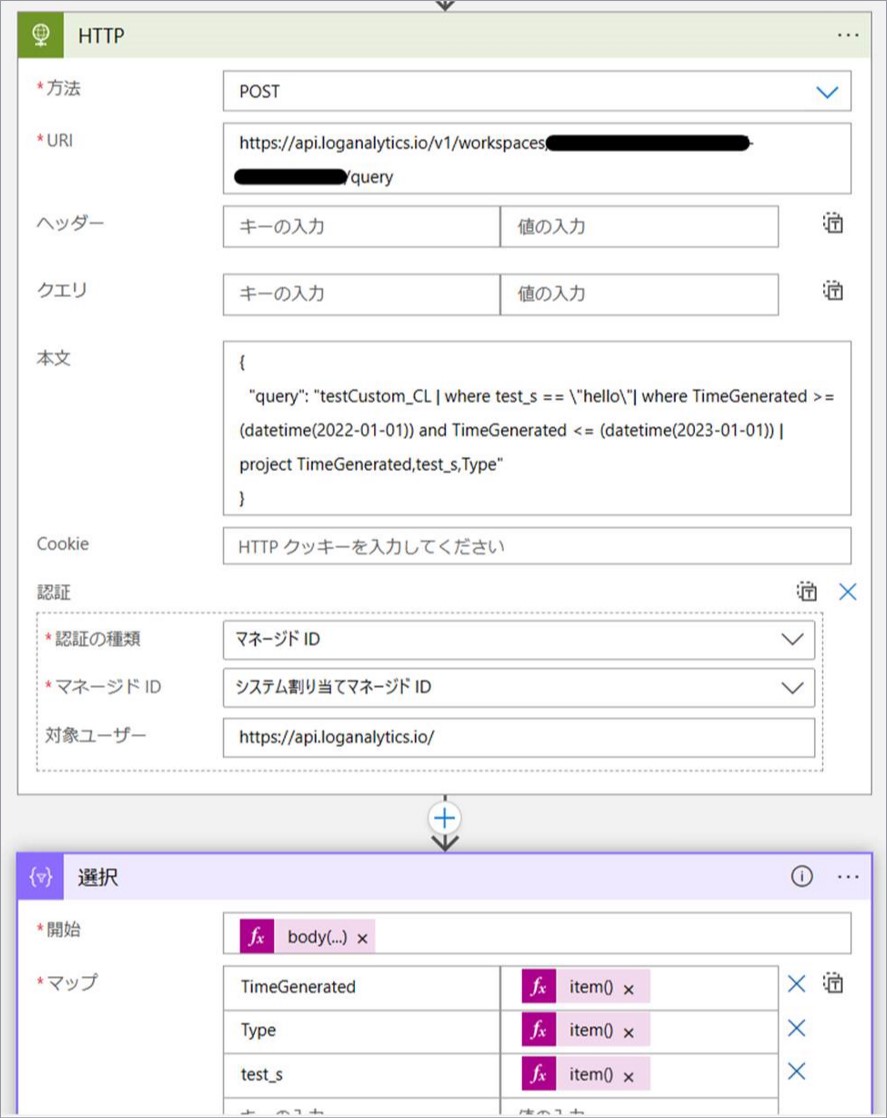Remove the body(...) token via its x
The image size is (887, 1118).
pyautogui.click(x=361, y=936)
